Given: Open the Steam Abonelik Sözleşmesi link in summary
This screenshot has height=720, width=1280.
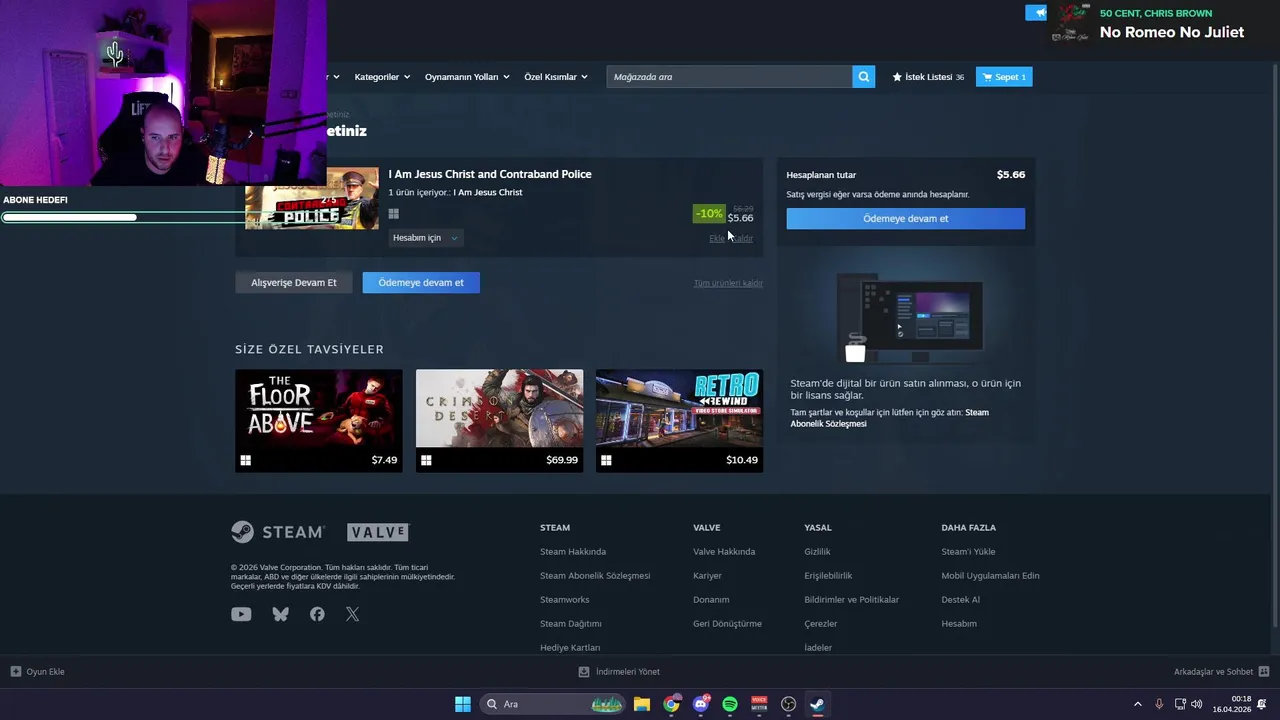Looking at the screenshot, I should (x=889, y=418).
